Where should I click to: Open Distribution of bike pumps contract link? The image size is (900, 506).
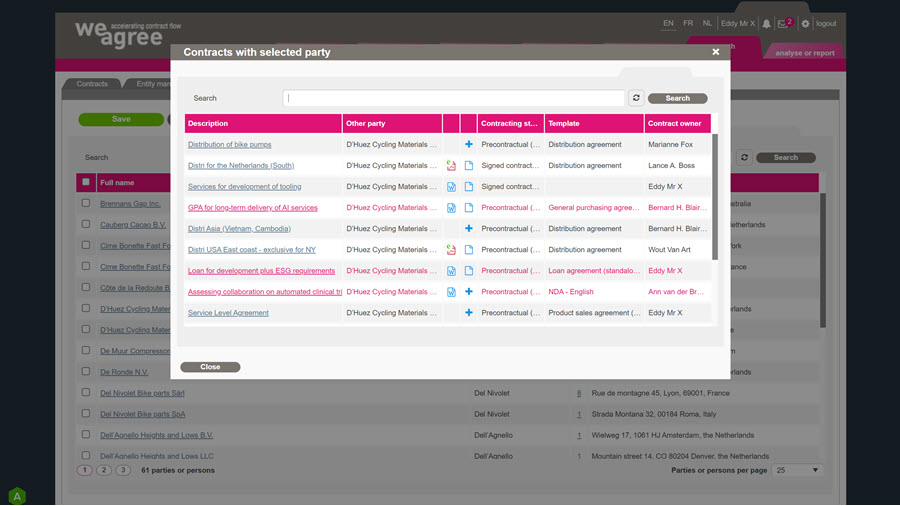pos(230,145)
